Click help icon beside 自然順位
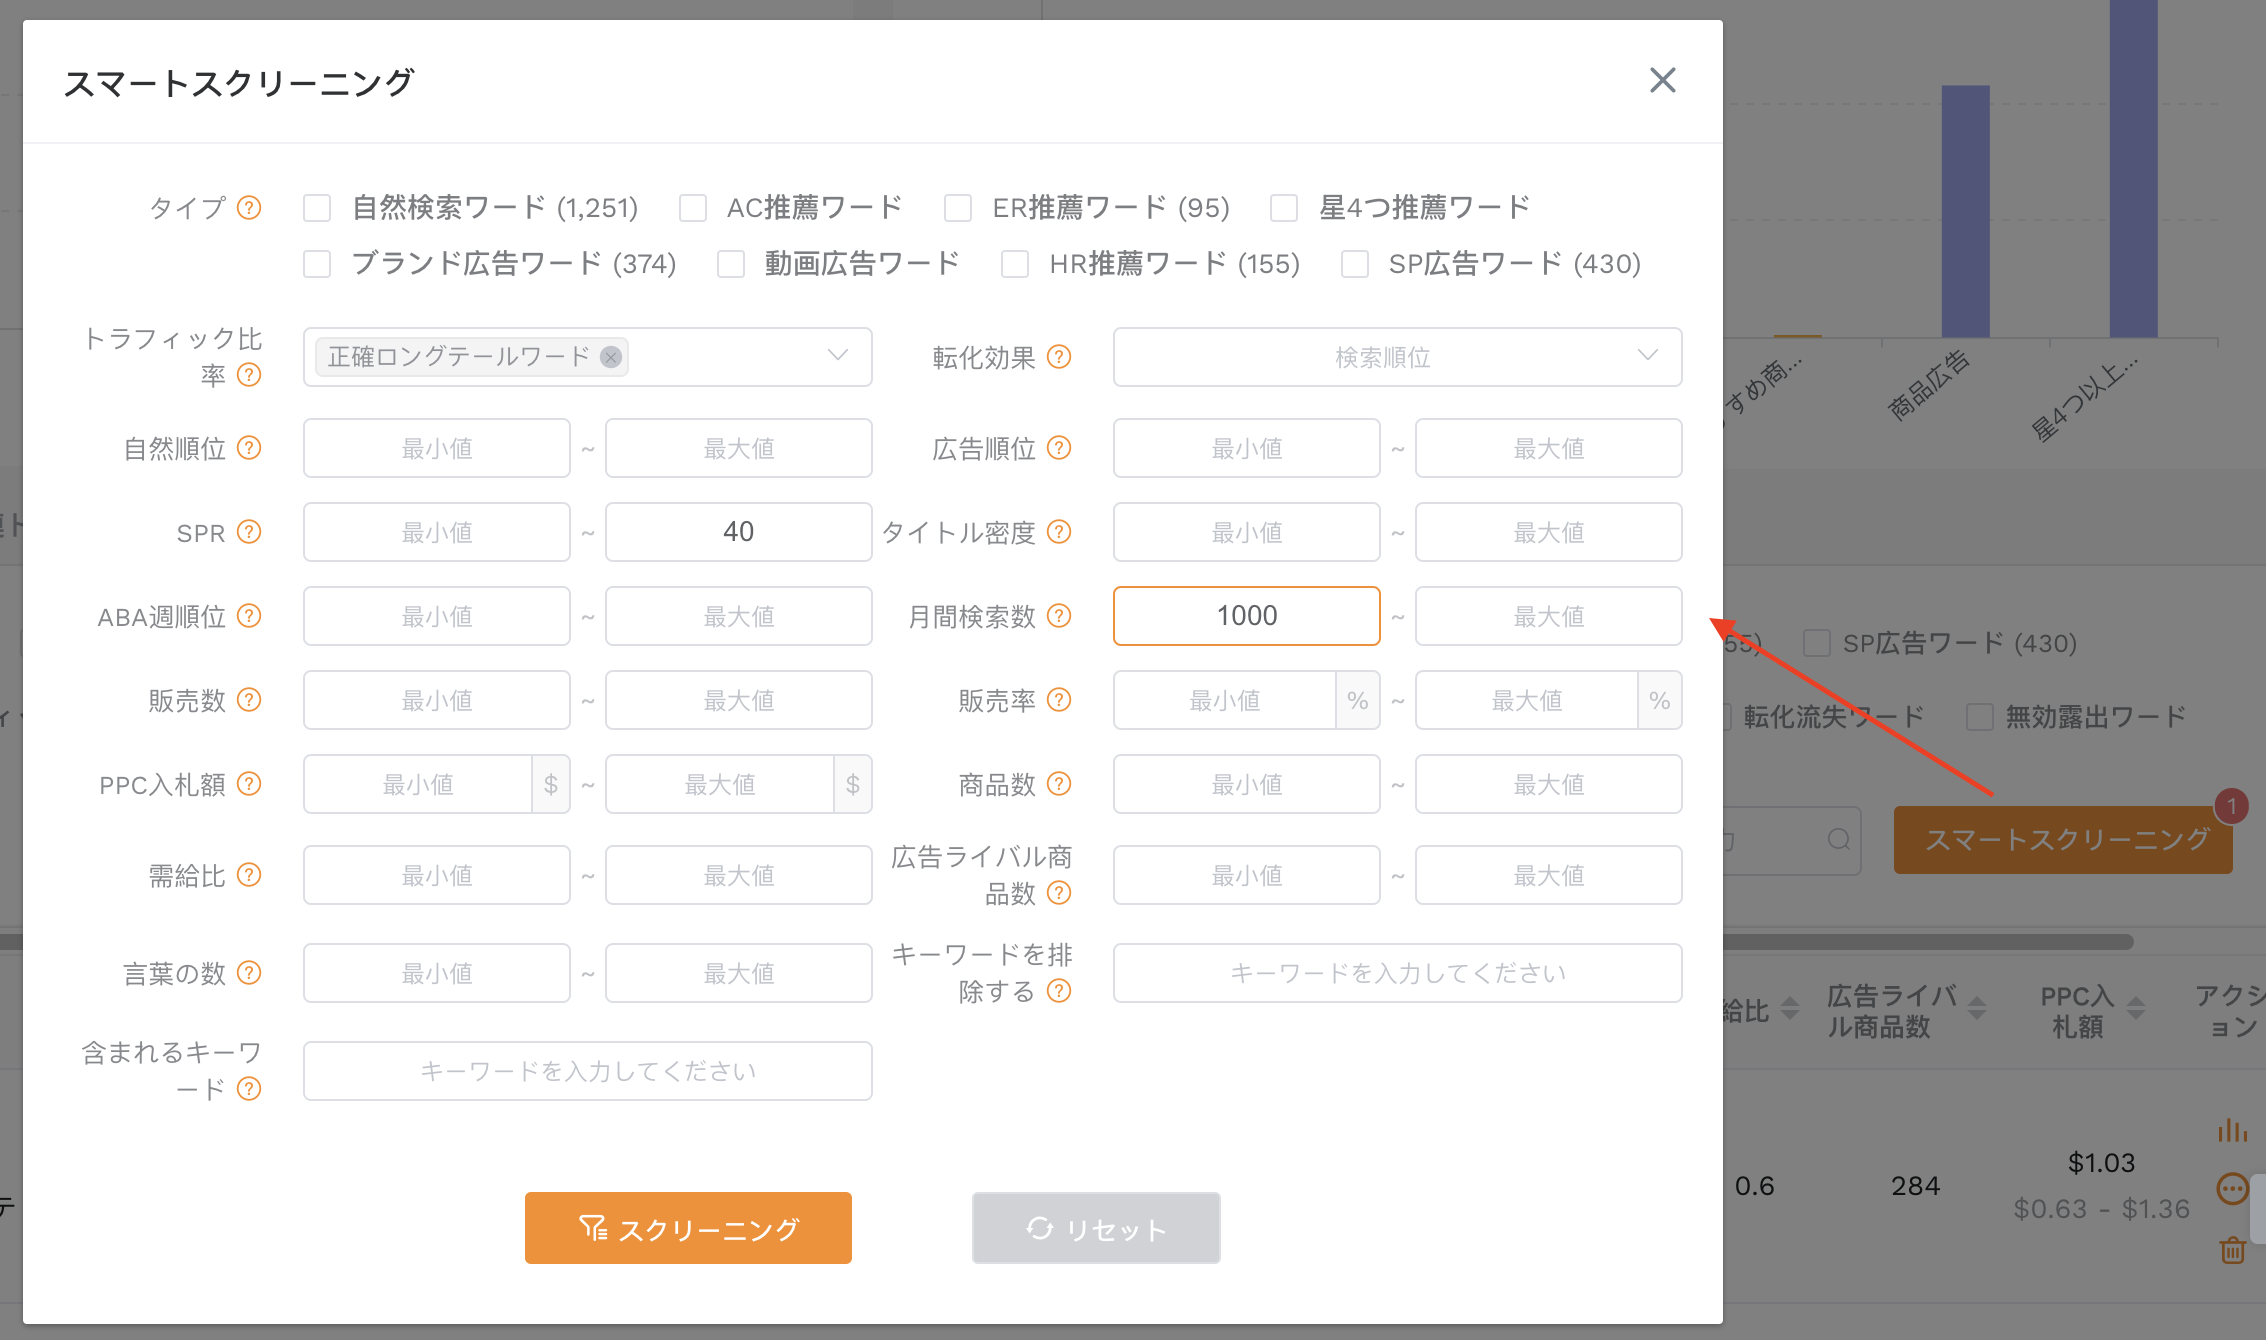This screenshot has height=1340, width=2266. [249, 448]
